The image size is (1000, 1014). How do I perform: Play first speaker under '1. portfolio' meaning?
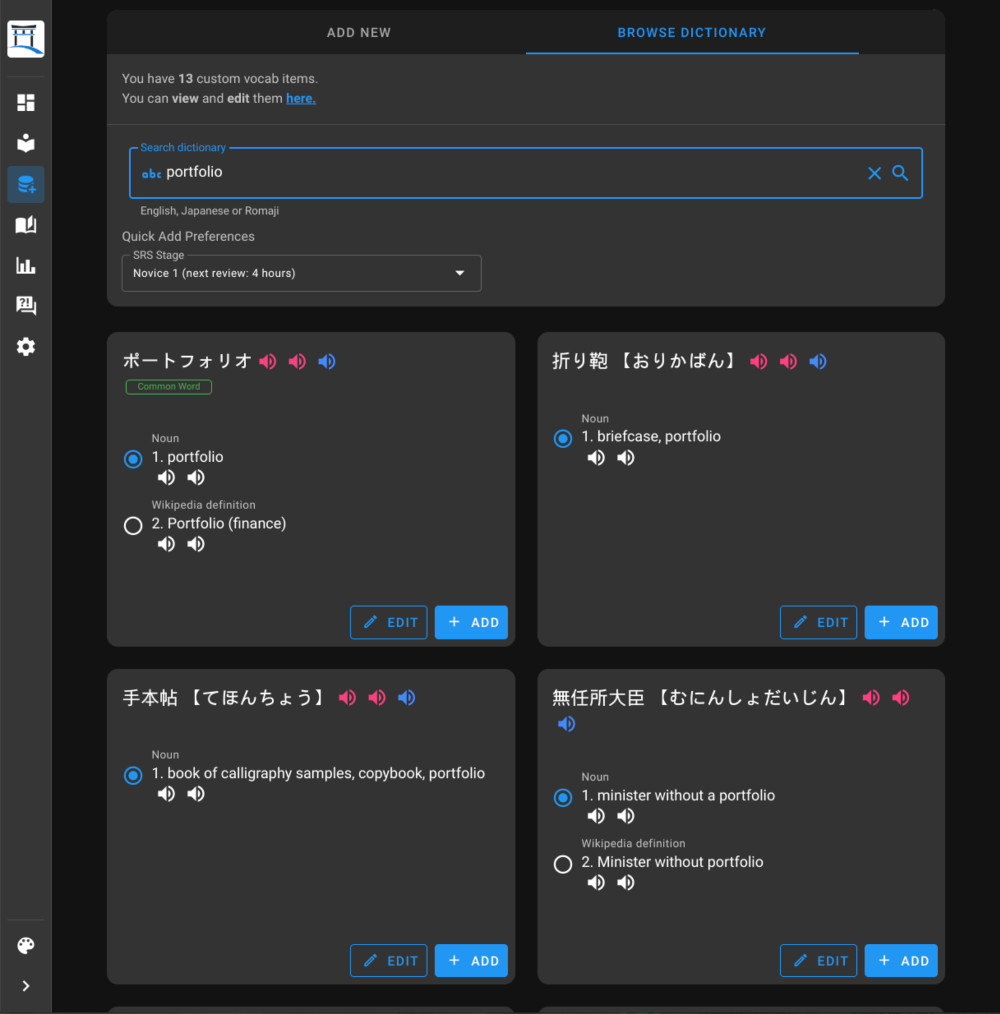(x=166, y=477)
